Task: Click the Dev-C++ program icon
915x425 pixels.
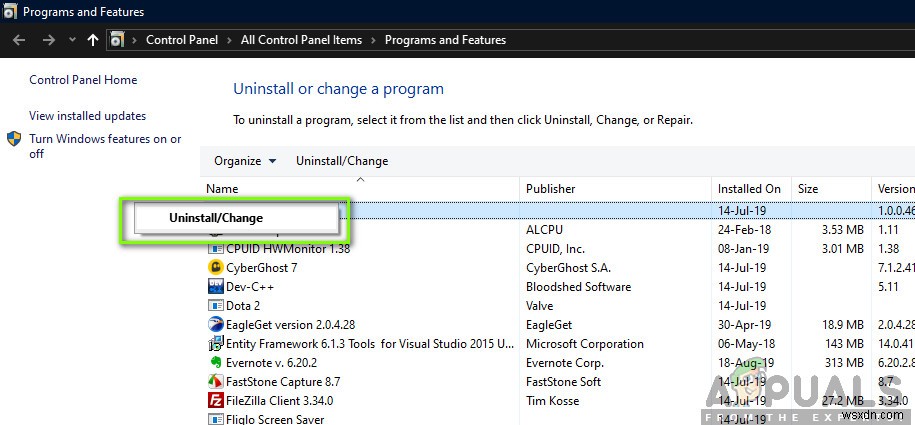Action: coord(215,287)
